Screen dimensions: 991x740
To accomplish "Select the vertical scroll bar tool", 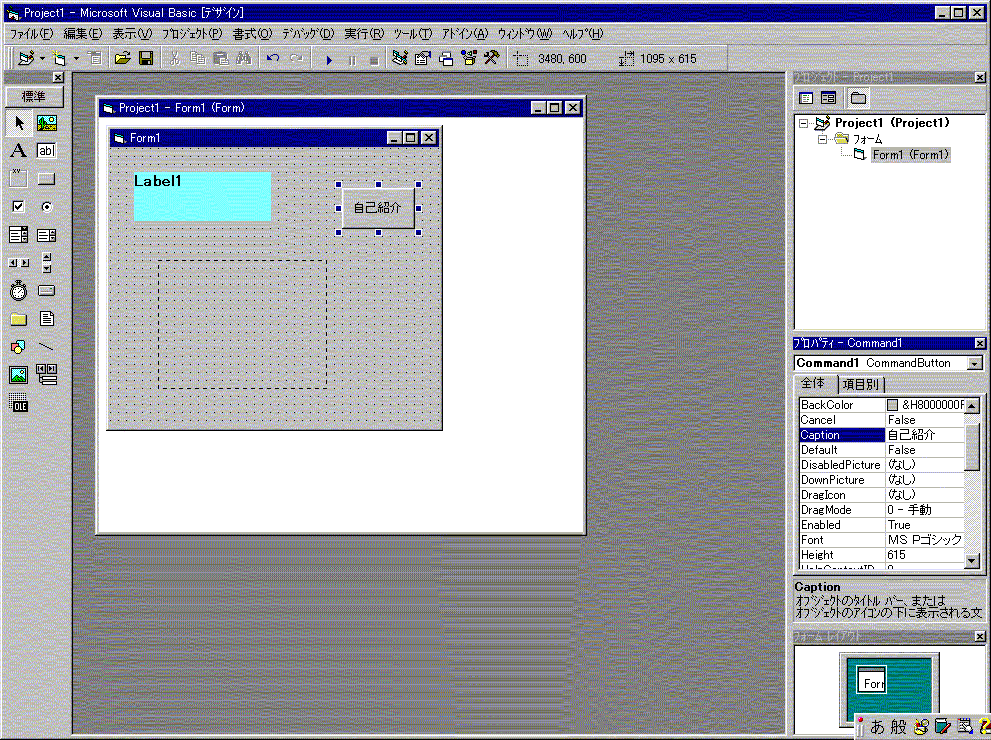I will pyautogui.click(x=46, y=263).
